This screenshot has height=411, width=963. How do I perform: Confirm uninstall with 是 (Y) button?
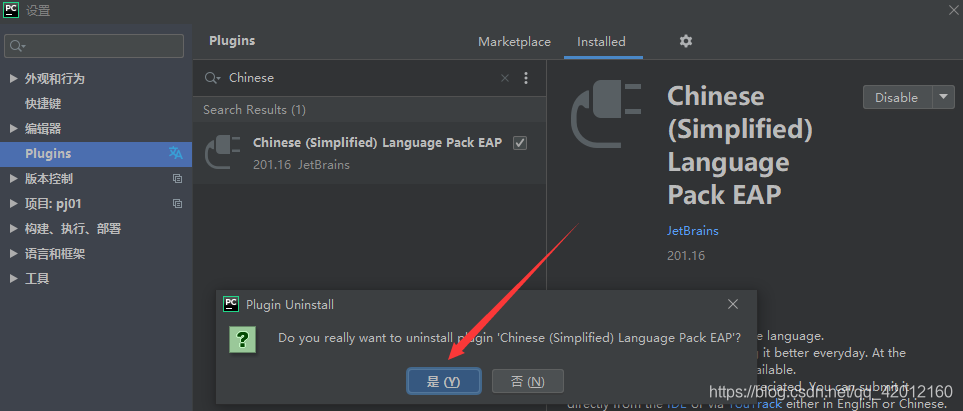(443, 382)
